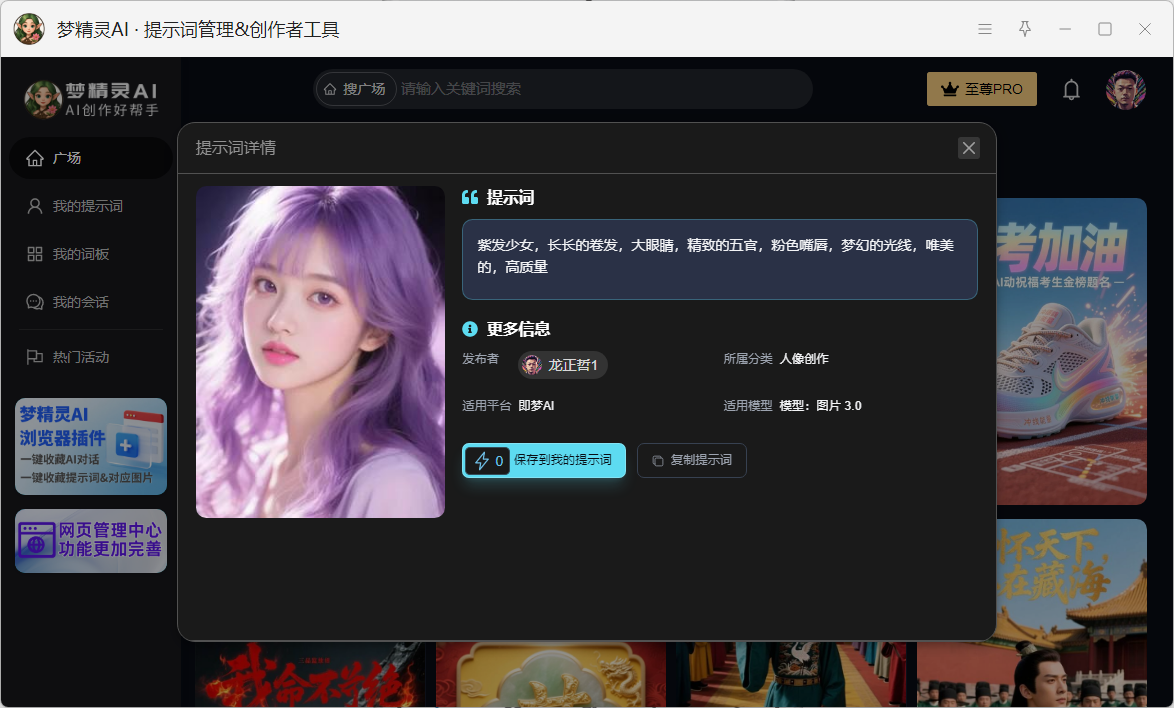The width and height of the screenshot is (1174, 708).
Task: Click the 提示词详情 dialog title
Action: 236,148
